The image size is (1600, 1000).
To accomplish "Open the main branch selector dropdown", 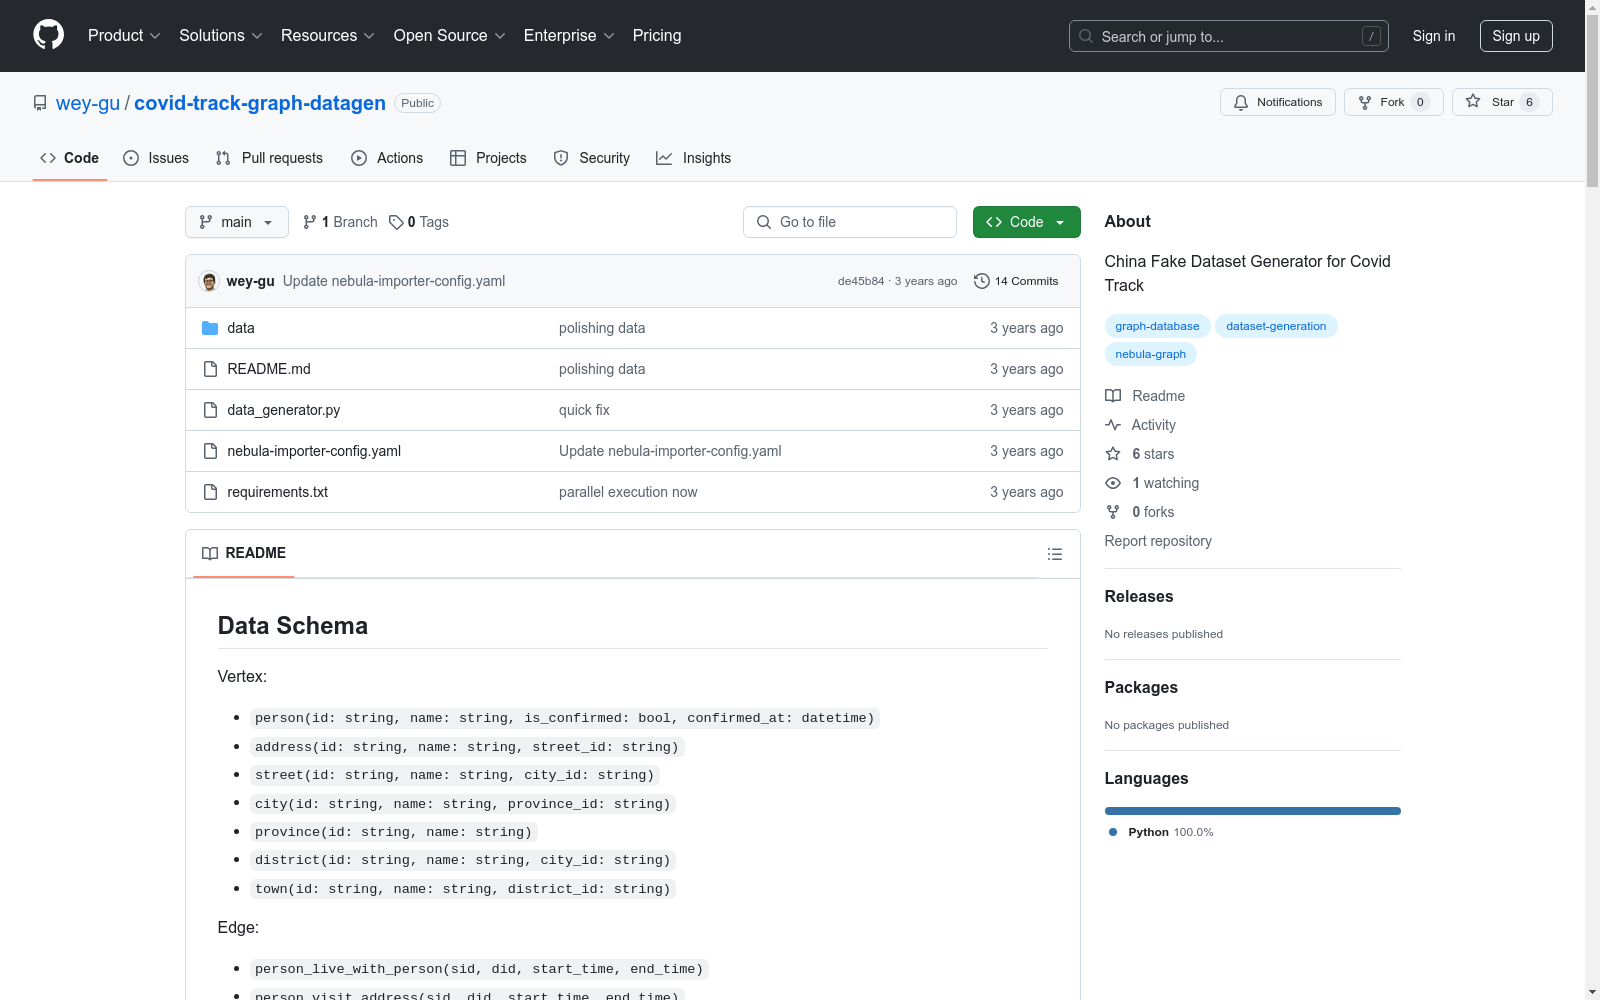I will [237, 222].
